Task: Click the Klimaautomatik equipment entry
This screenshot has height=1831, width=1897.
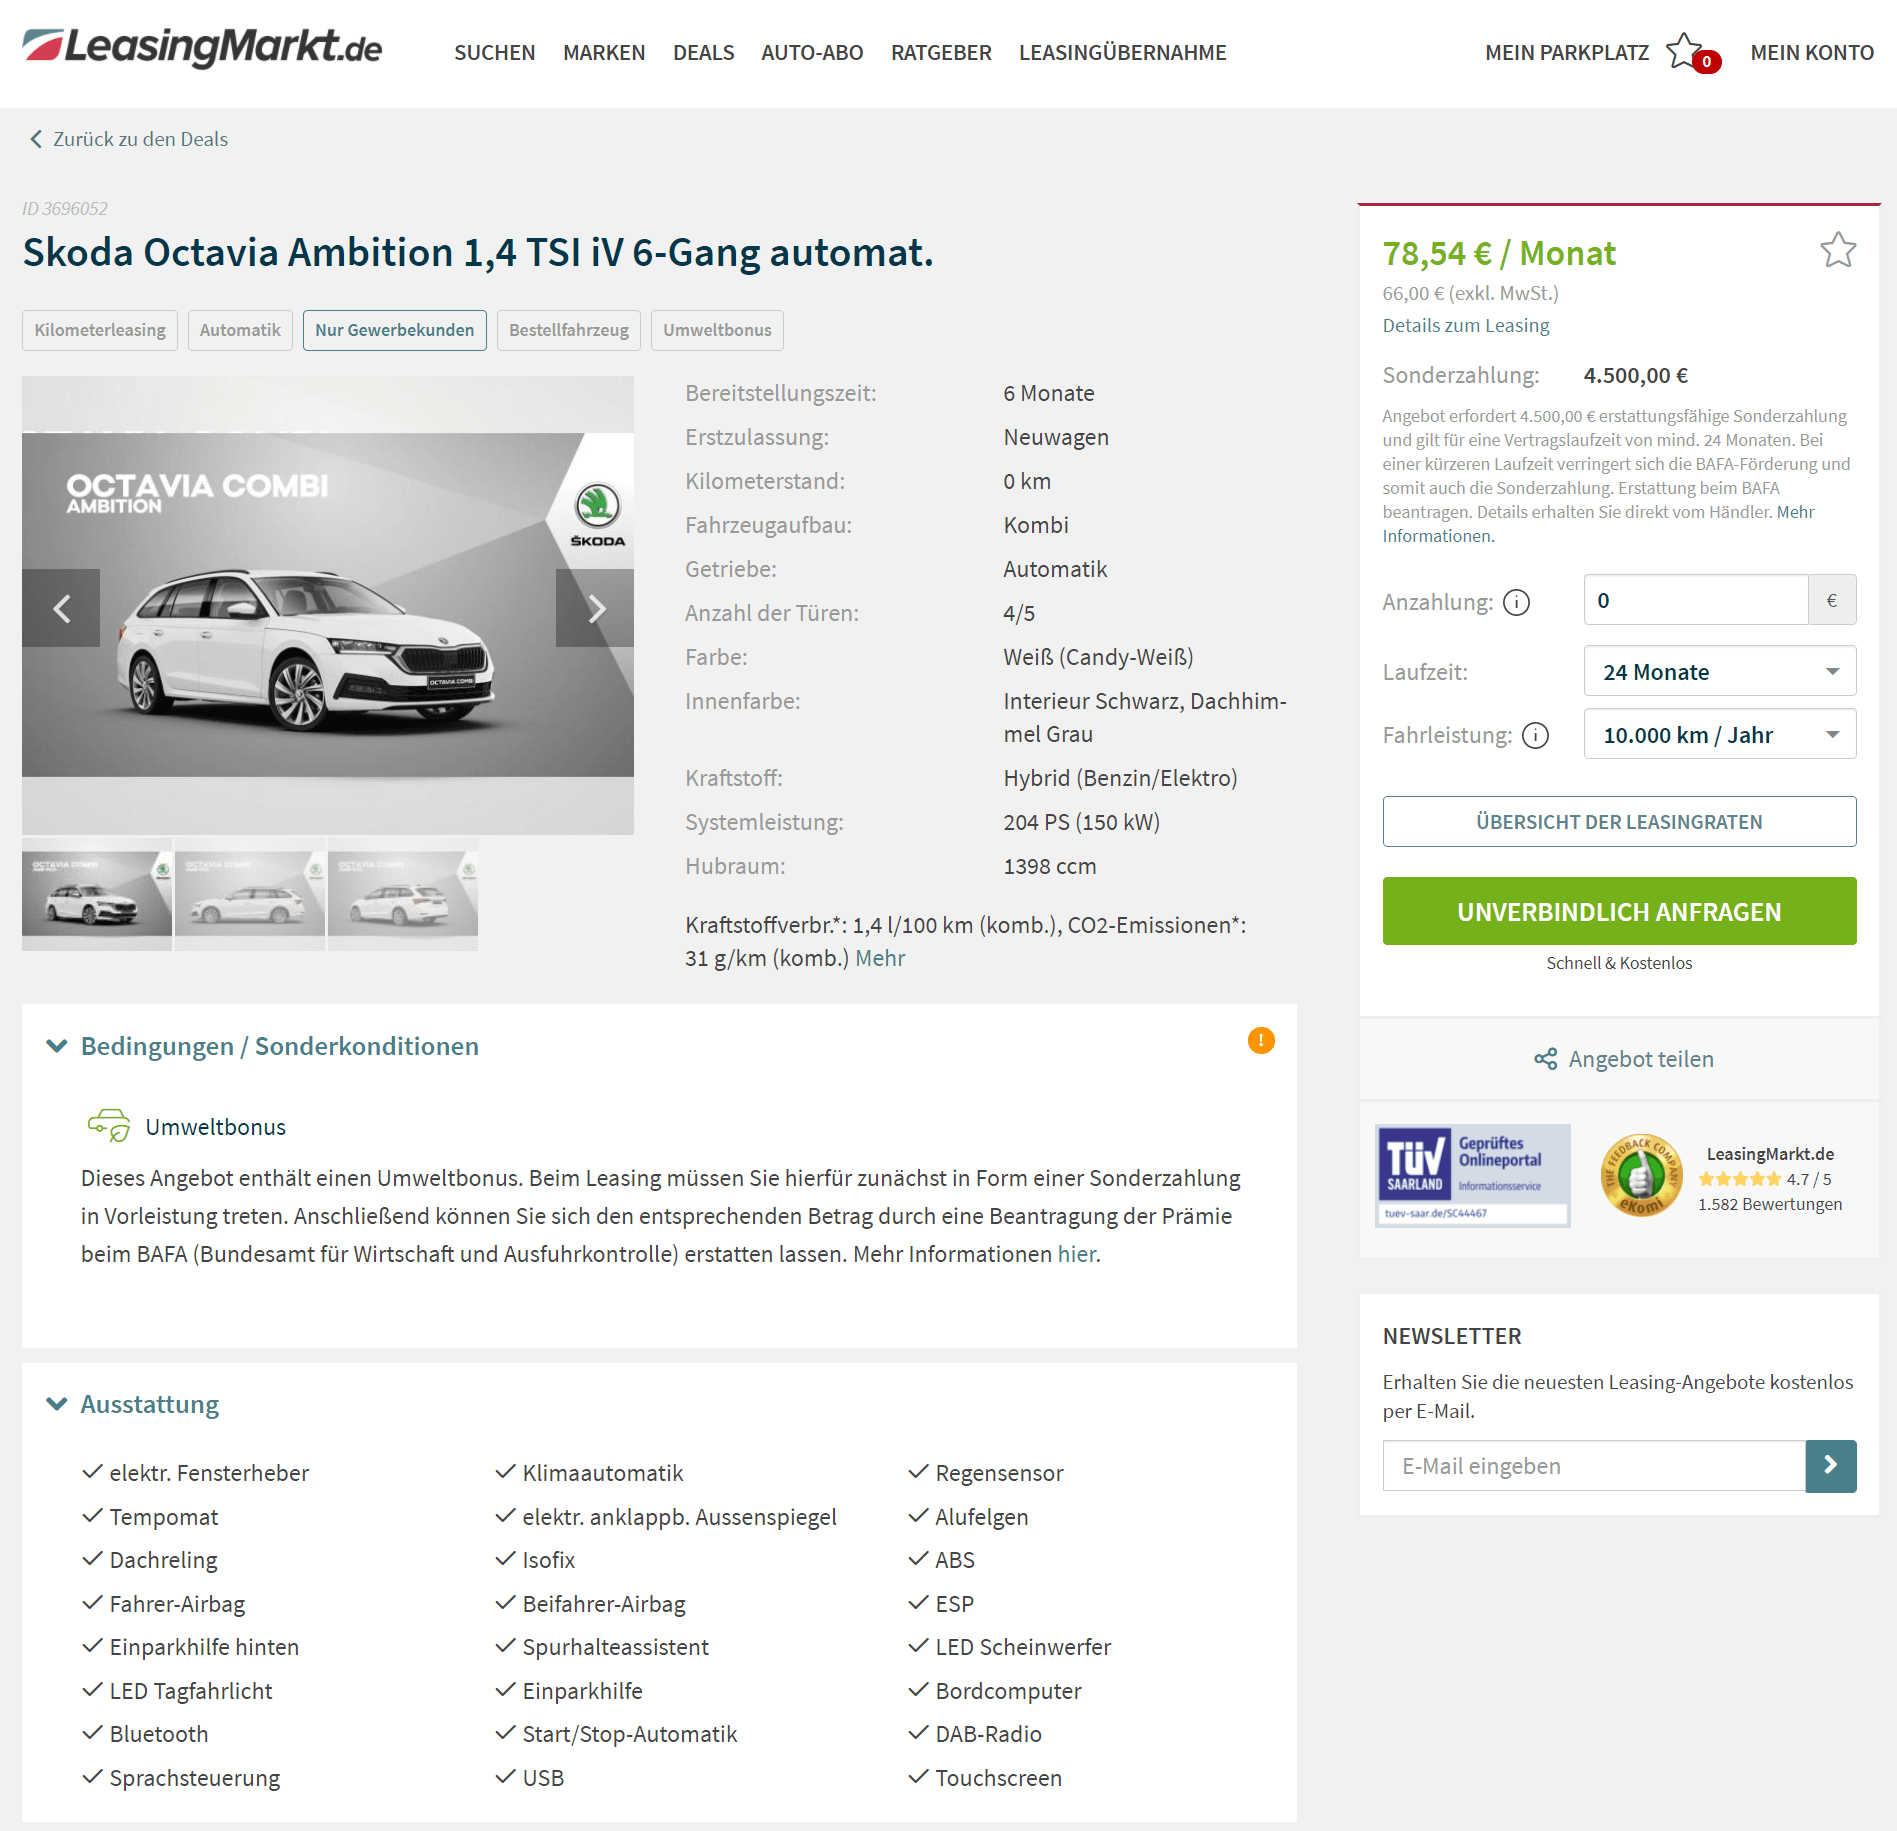Action: pos(603,1473)
